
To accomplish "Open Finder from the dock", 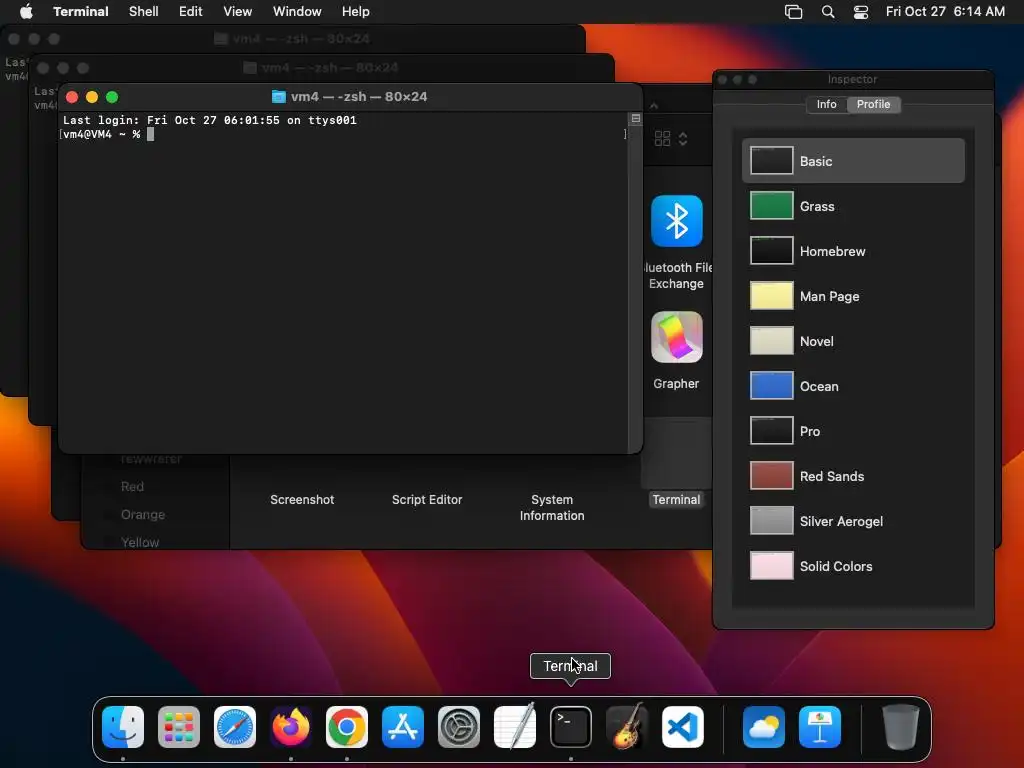I will point(123,727).
